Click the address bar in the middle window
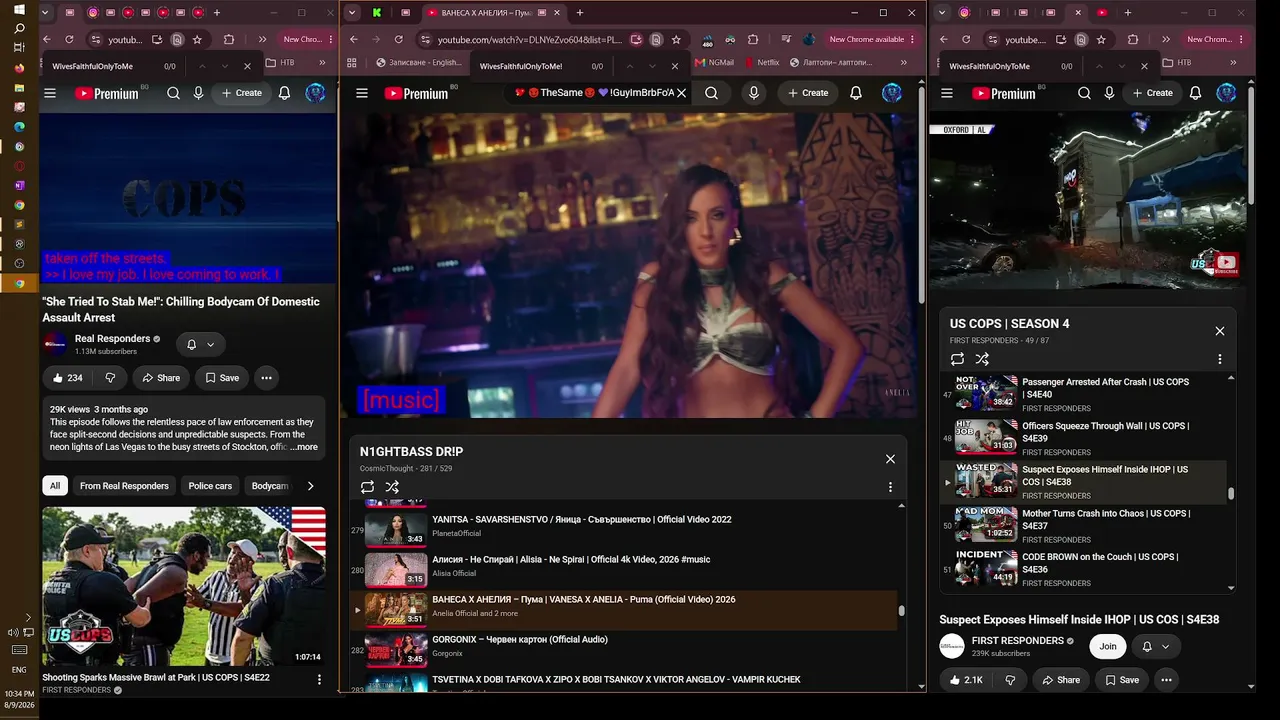1280x720 pixels. click(x=530, y=40)
